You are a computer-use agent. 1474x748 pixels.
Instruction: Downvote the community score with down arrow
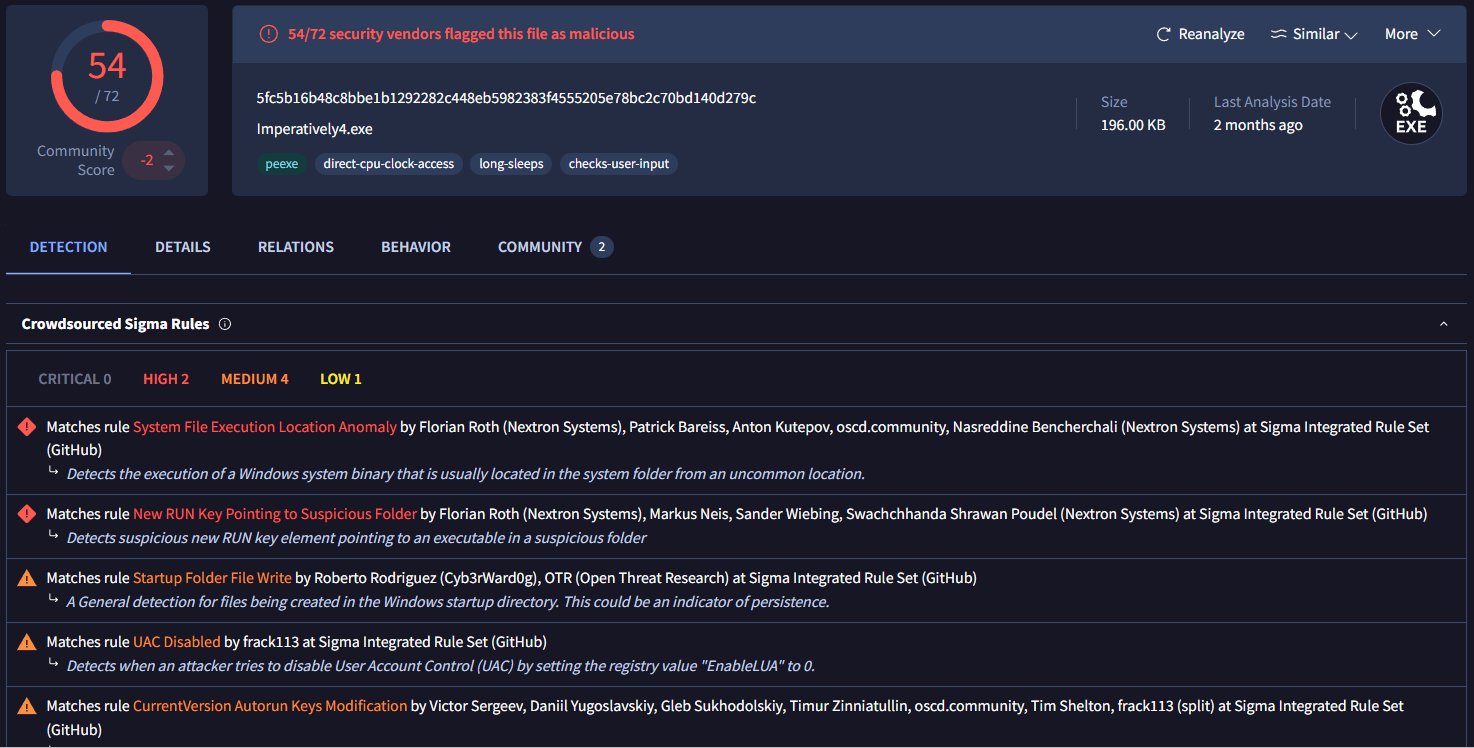[x=168, y=168]
